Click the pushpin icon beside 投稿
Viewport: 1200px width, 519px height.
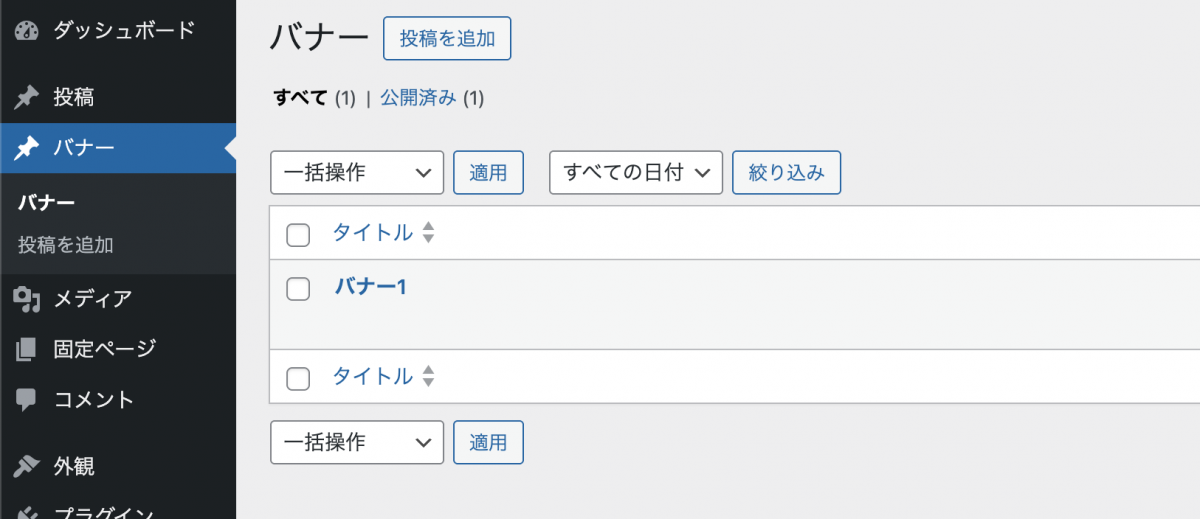(27, 97)
